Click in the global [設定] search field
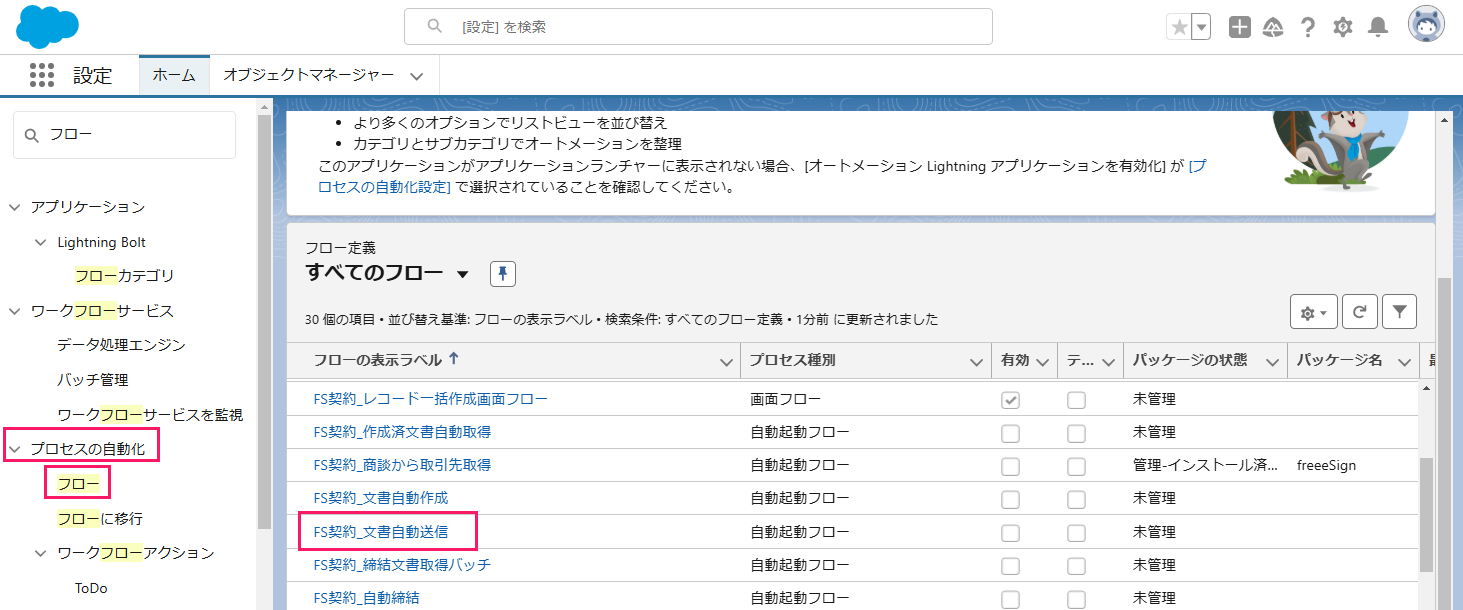This screenshot has width=1463, height=610. tap(698, 27)
